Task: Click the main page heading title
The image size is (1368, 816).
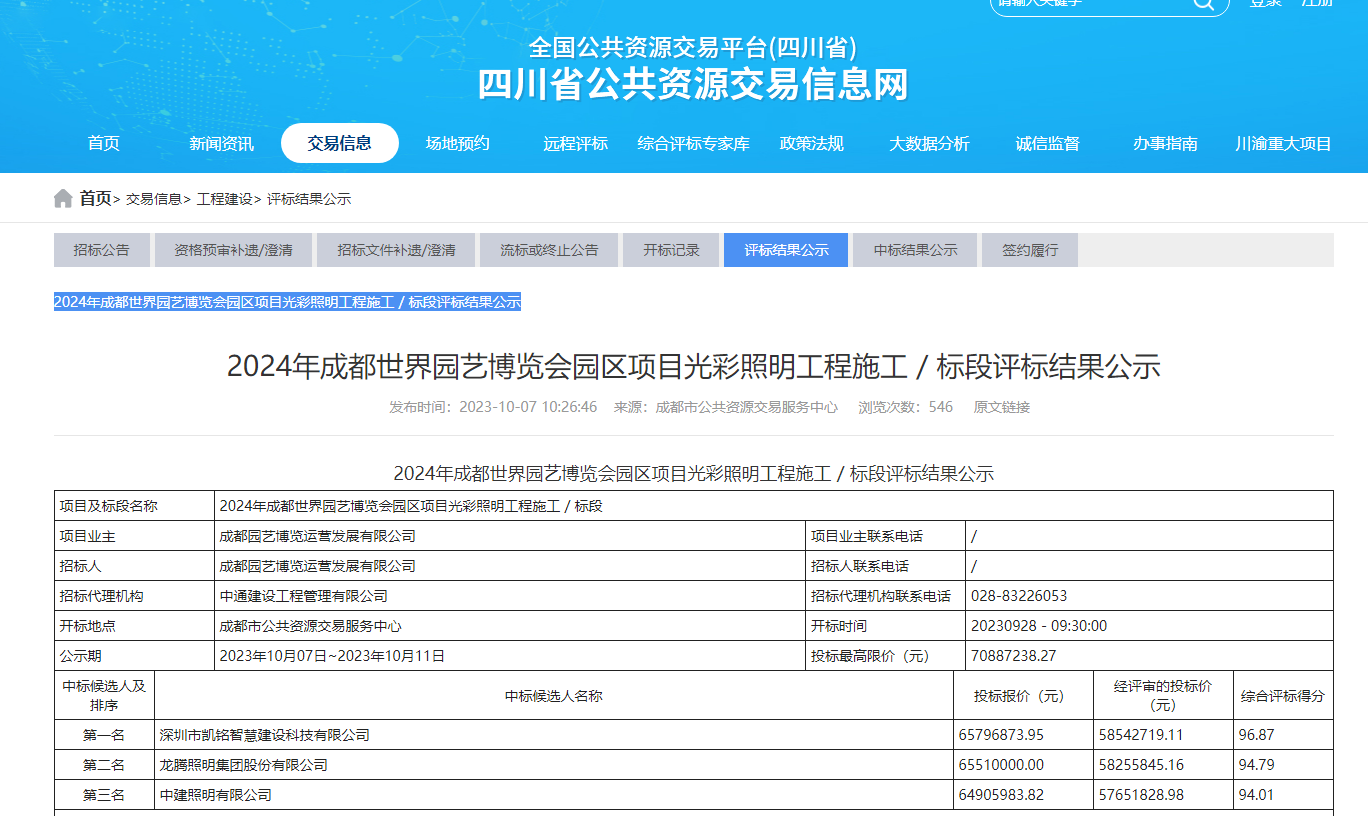Action: 693,366
